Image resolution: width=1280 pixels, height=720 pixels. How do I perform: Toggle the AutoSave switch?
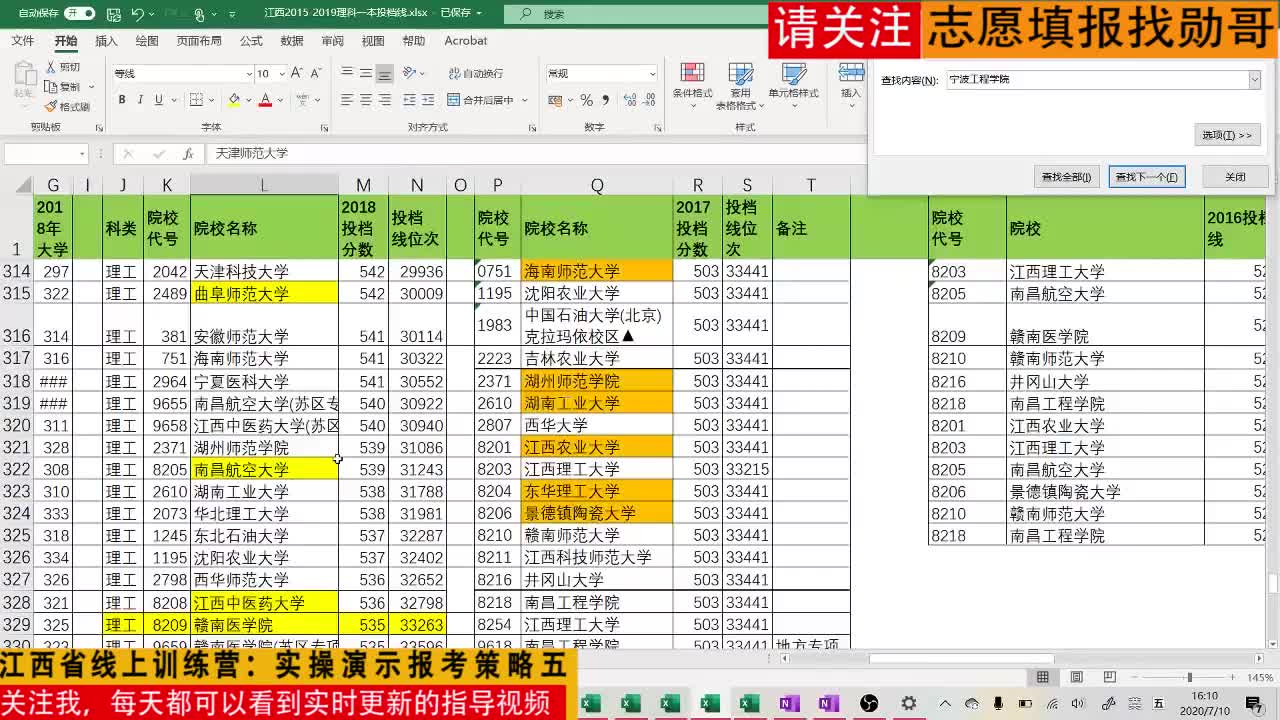79,14
